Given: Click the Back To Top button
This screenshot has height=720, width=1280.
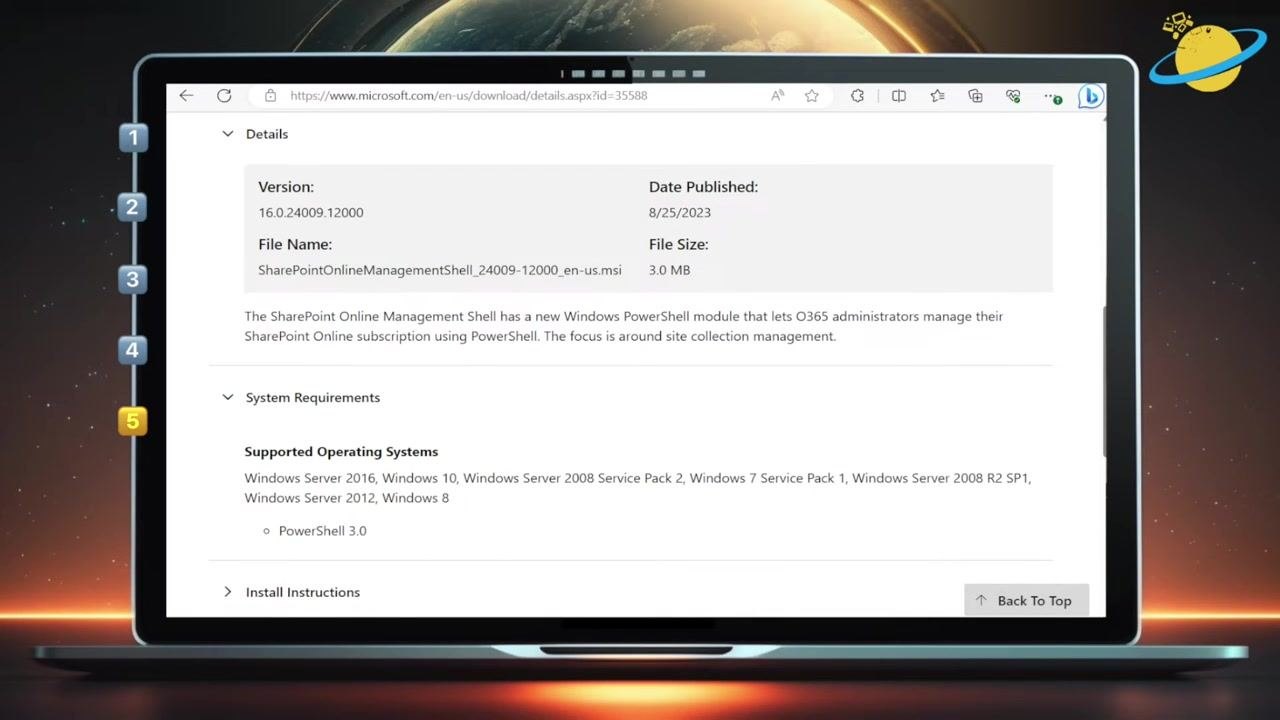Looking at the screenshot, I should [1026, 600].
